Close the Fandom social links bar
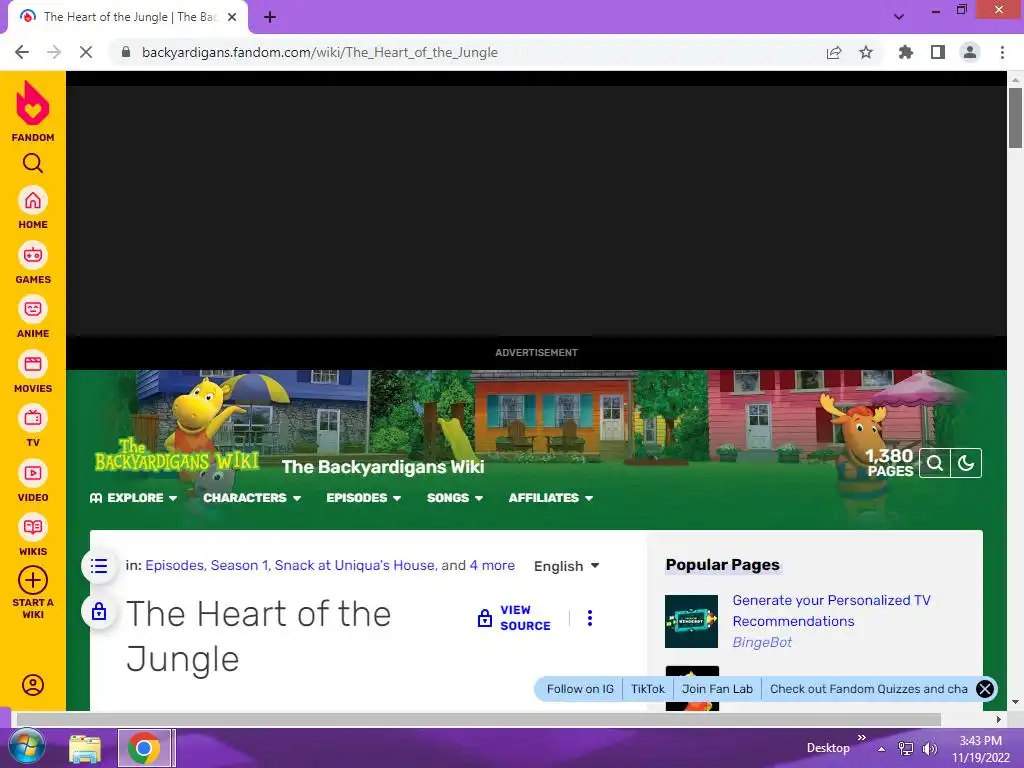This screenshot has width=1024, height=768. pyautogui.click(x=985, y=689)
